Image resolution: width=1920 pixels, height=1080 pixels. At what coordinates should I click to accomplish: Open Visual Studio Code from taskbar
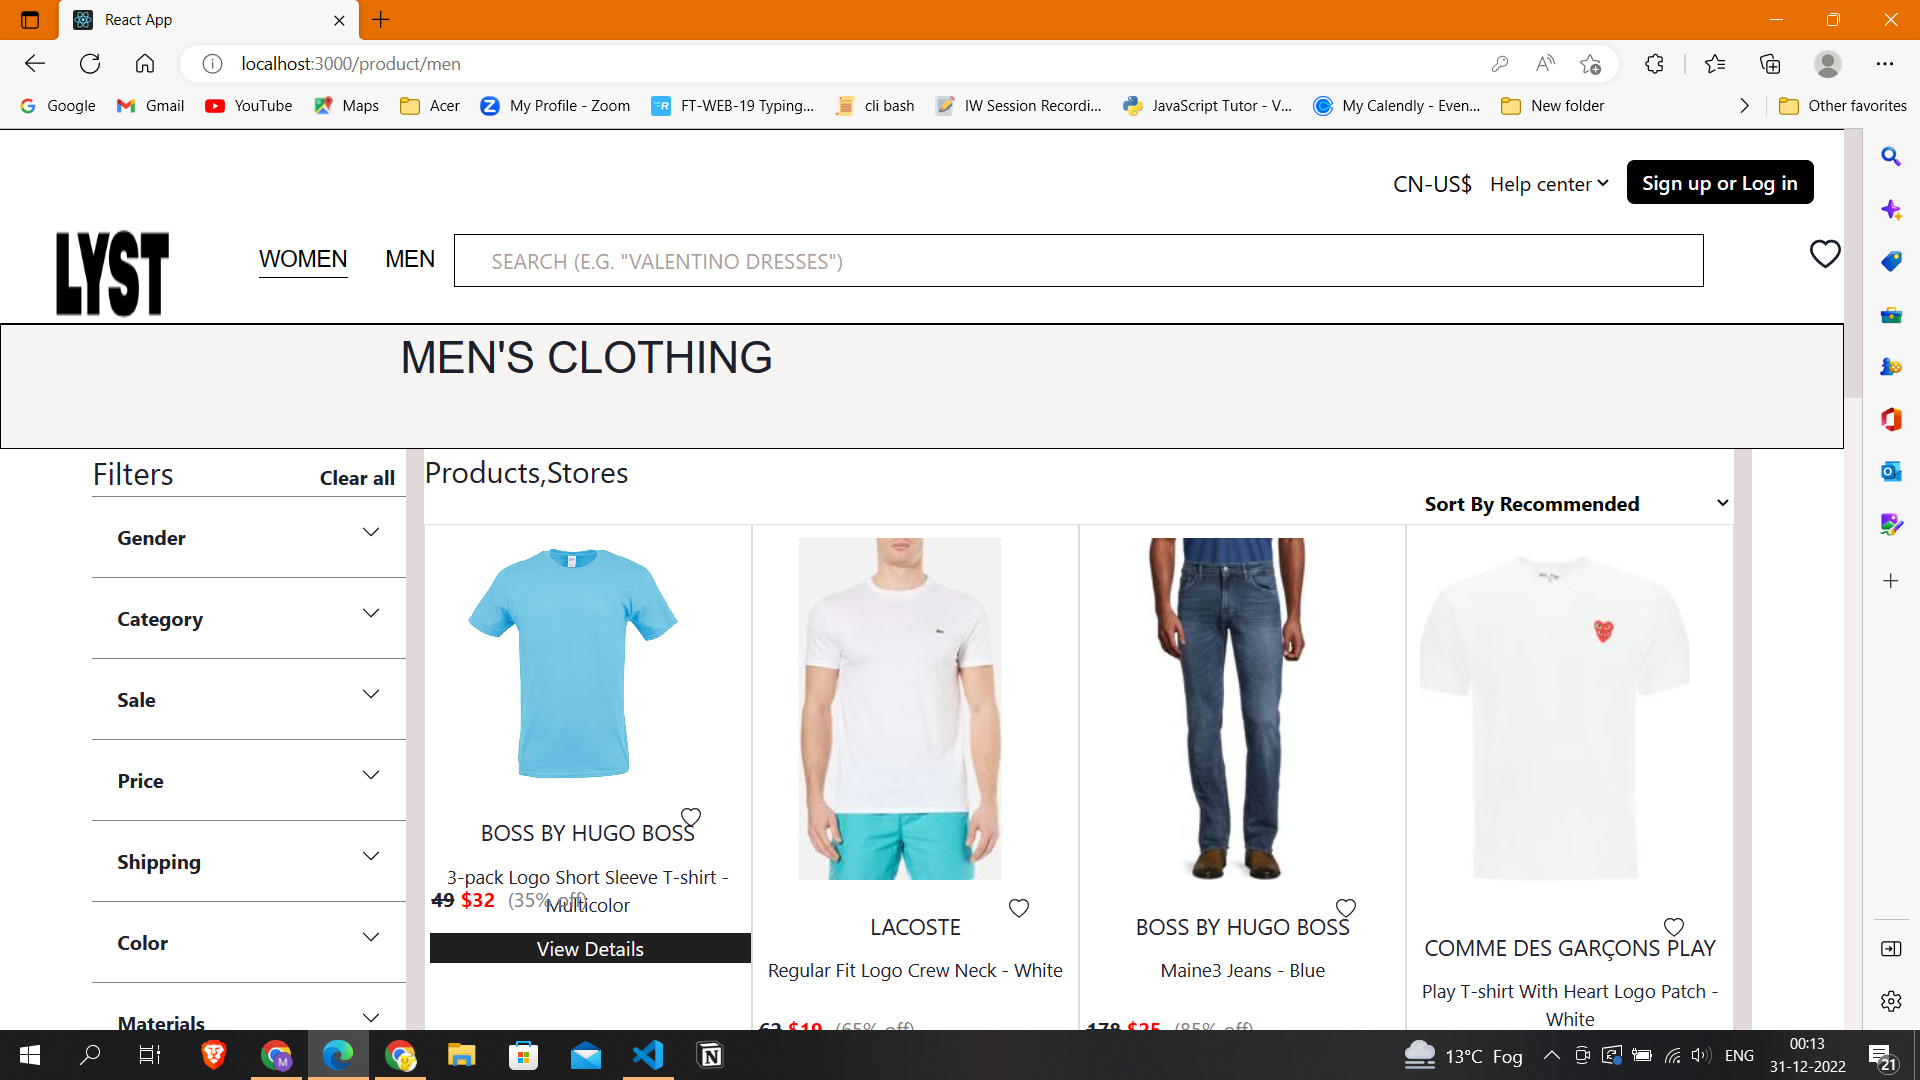648,1055
